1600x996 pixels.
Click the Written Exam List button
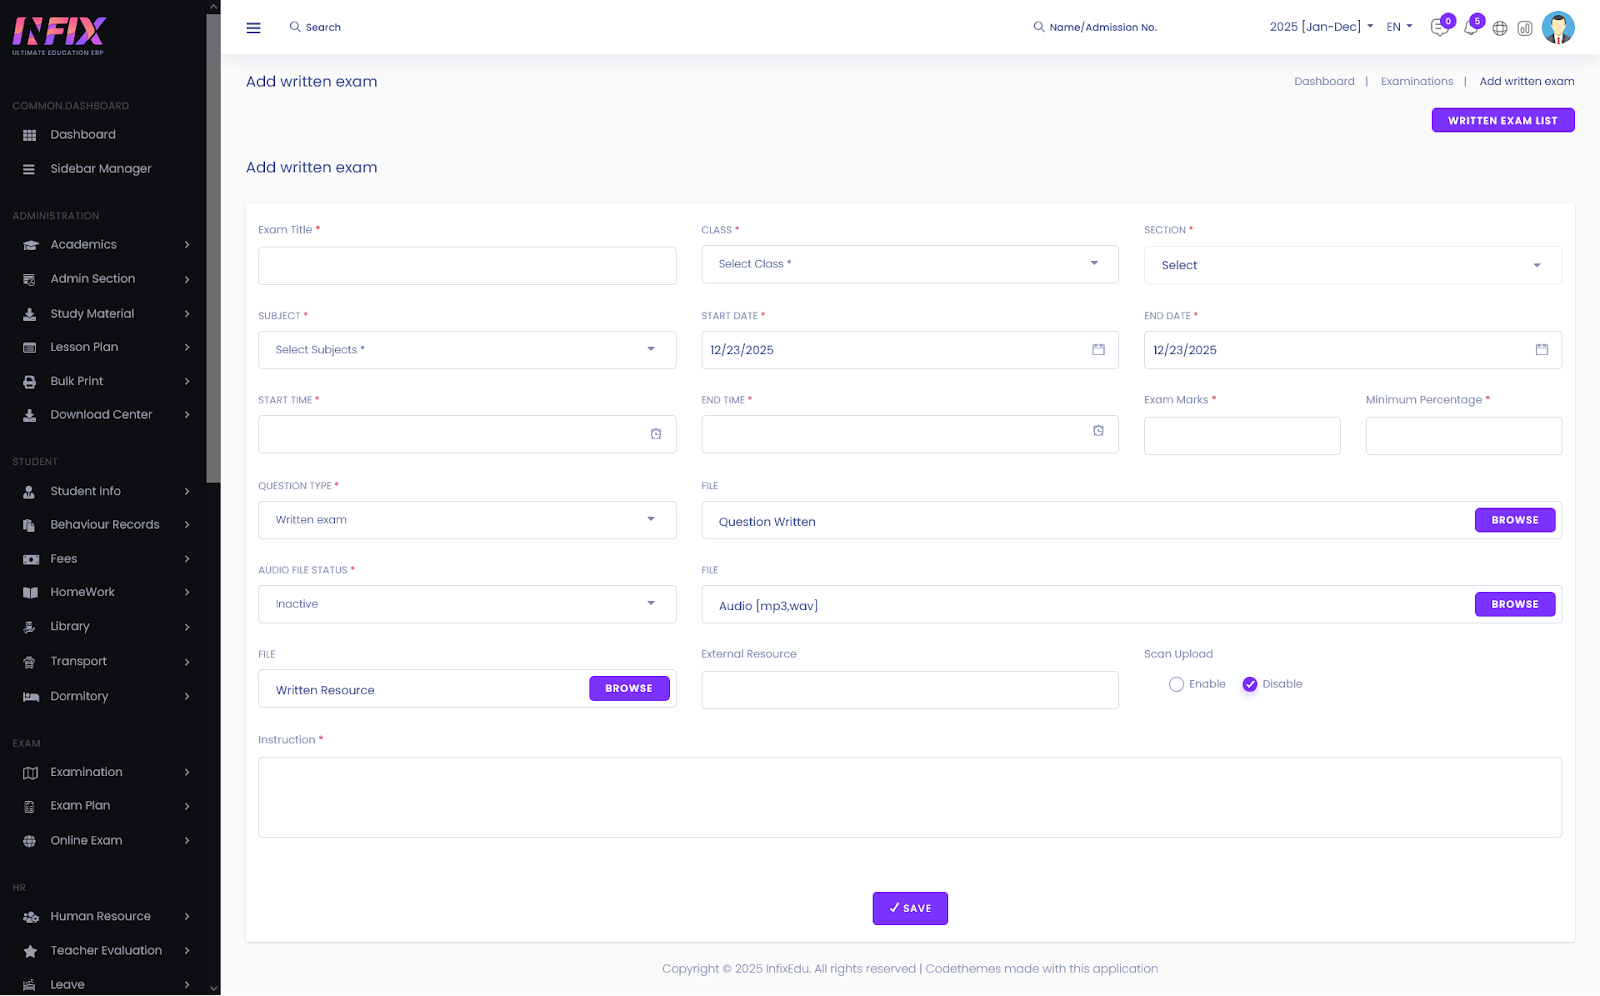tap(1502, 121)
